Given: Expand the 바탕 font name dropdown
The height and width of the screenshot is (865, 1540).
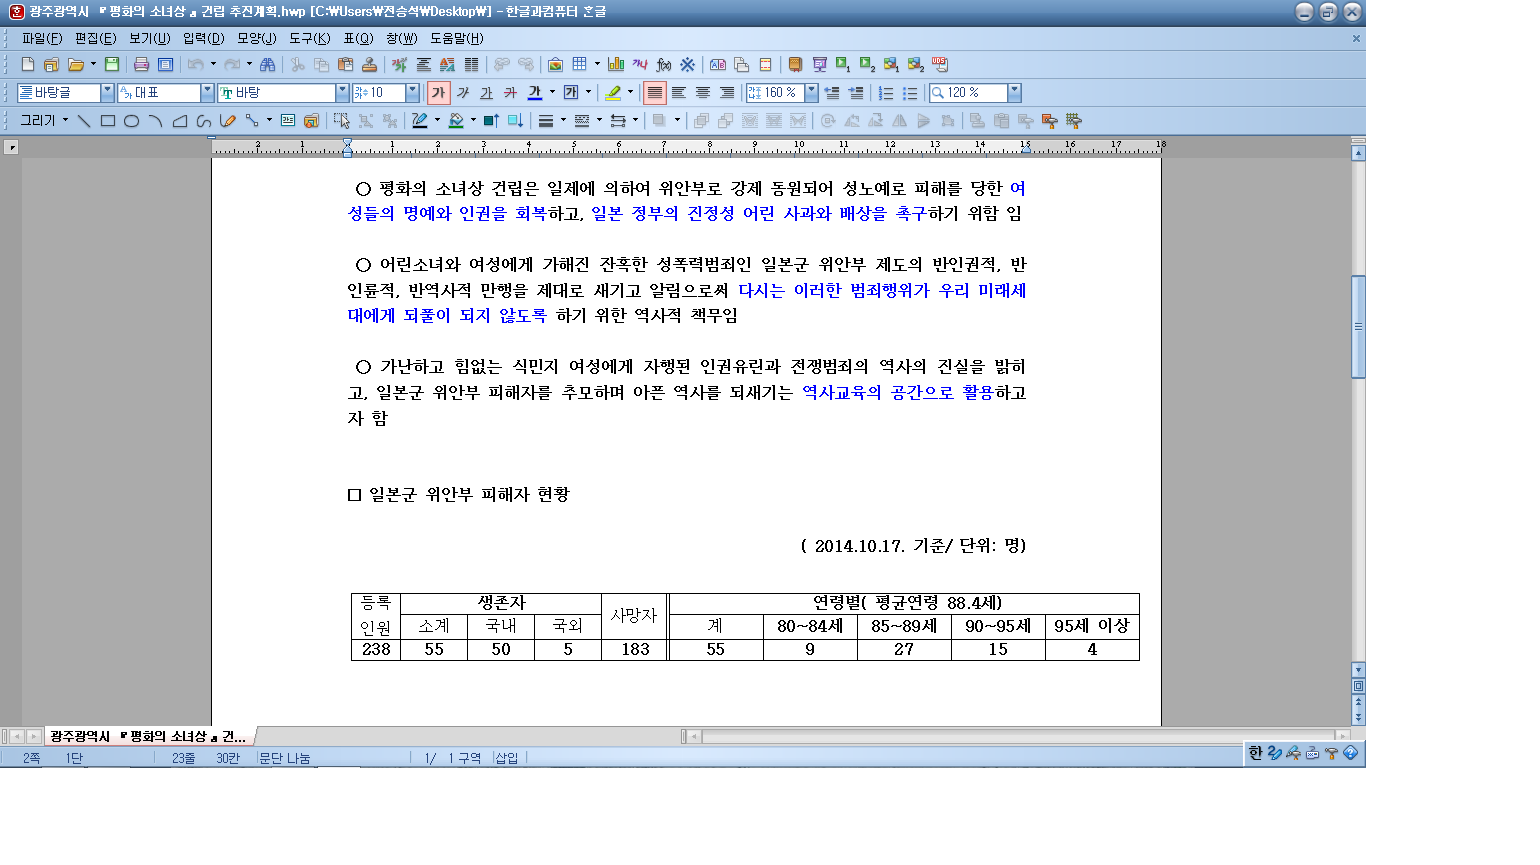Looking at the screenshot, I should (342, 93).
